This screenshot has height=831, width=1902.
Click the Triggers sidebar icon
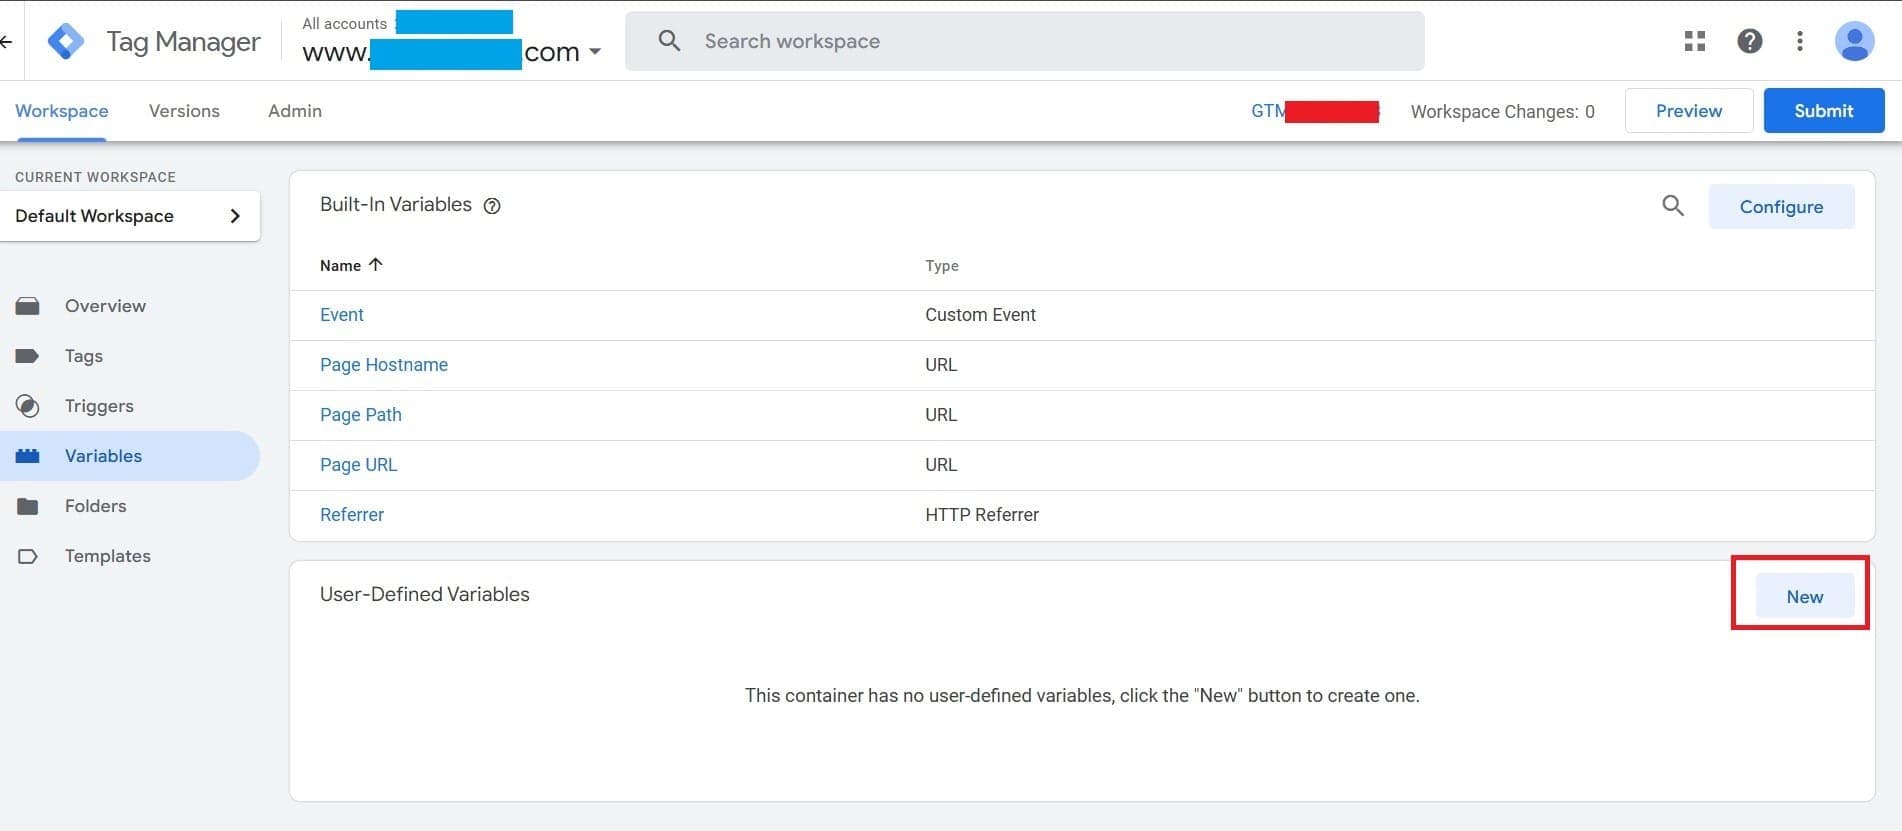tap(28, 406)
